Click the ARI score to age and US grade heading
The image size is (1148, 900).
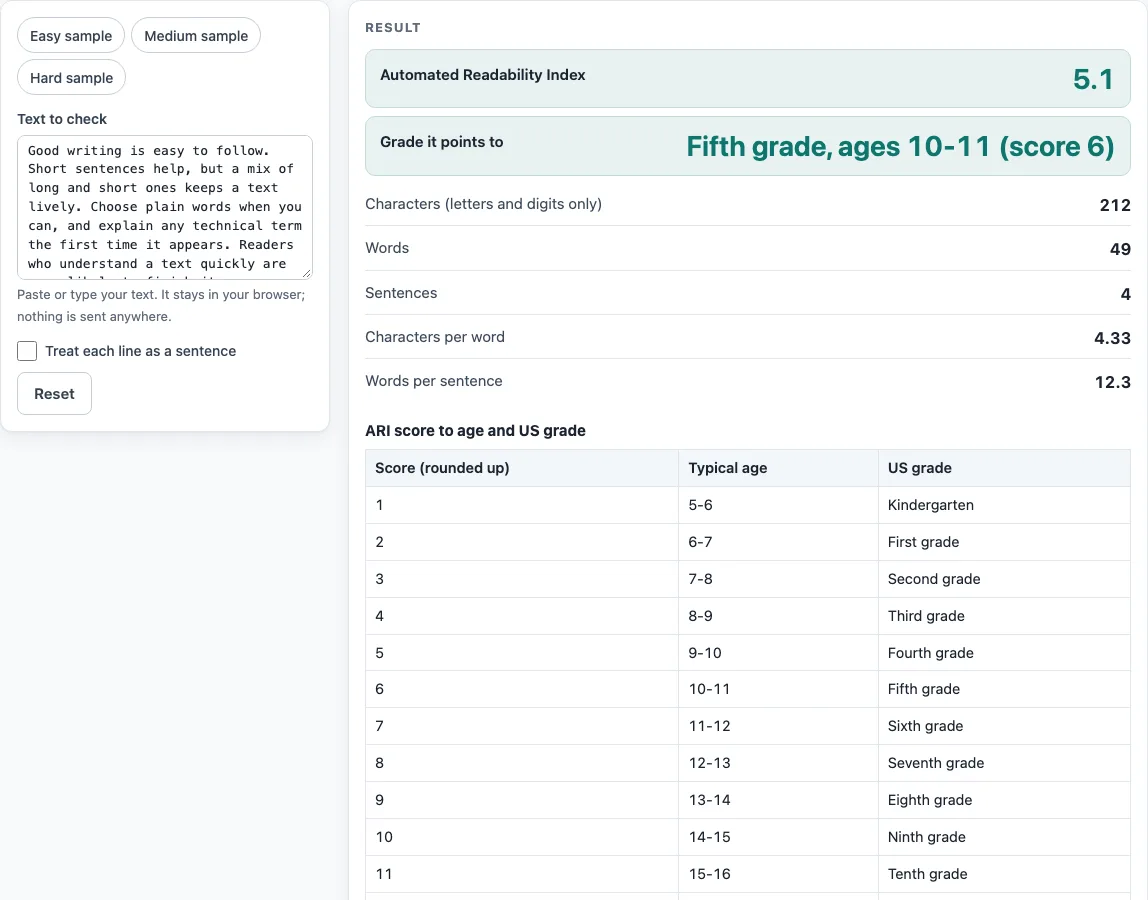[475, 431]
